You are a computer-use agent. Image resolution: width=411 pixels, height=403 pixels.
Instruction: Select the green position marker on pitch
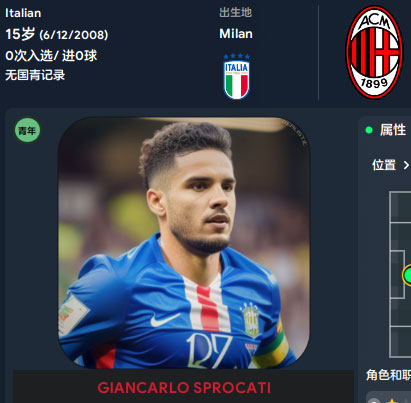click(407, 275)
